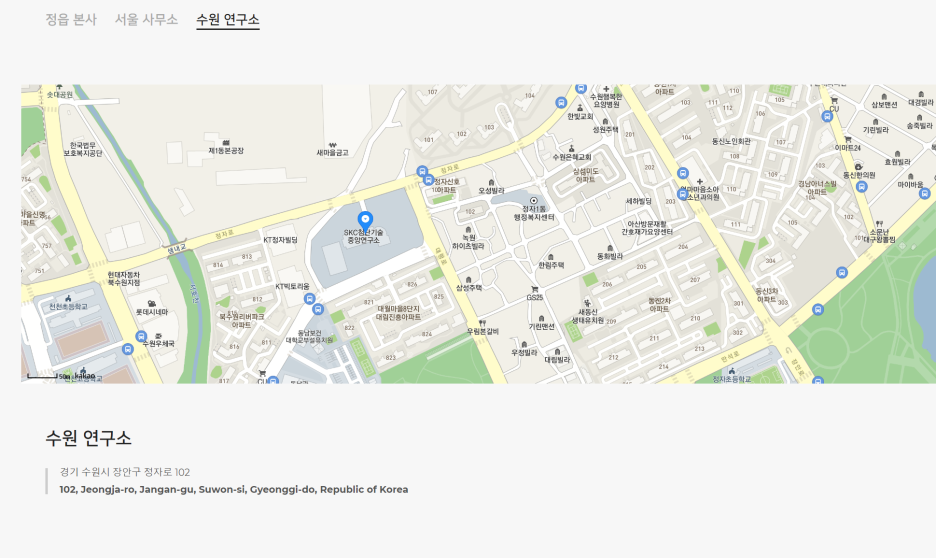Select the 정자1동 행정복지센터 marker icon
Viewport: 936px width, 558px height.
533,200
